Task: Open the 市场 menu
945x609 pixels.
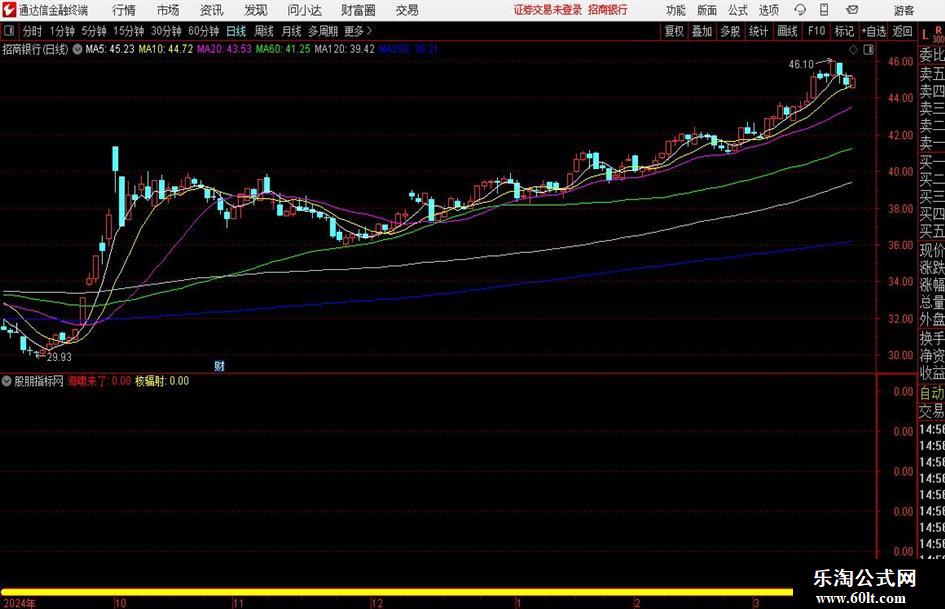Action: coord(168,10)
